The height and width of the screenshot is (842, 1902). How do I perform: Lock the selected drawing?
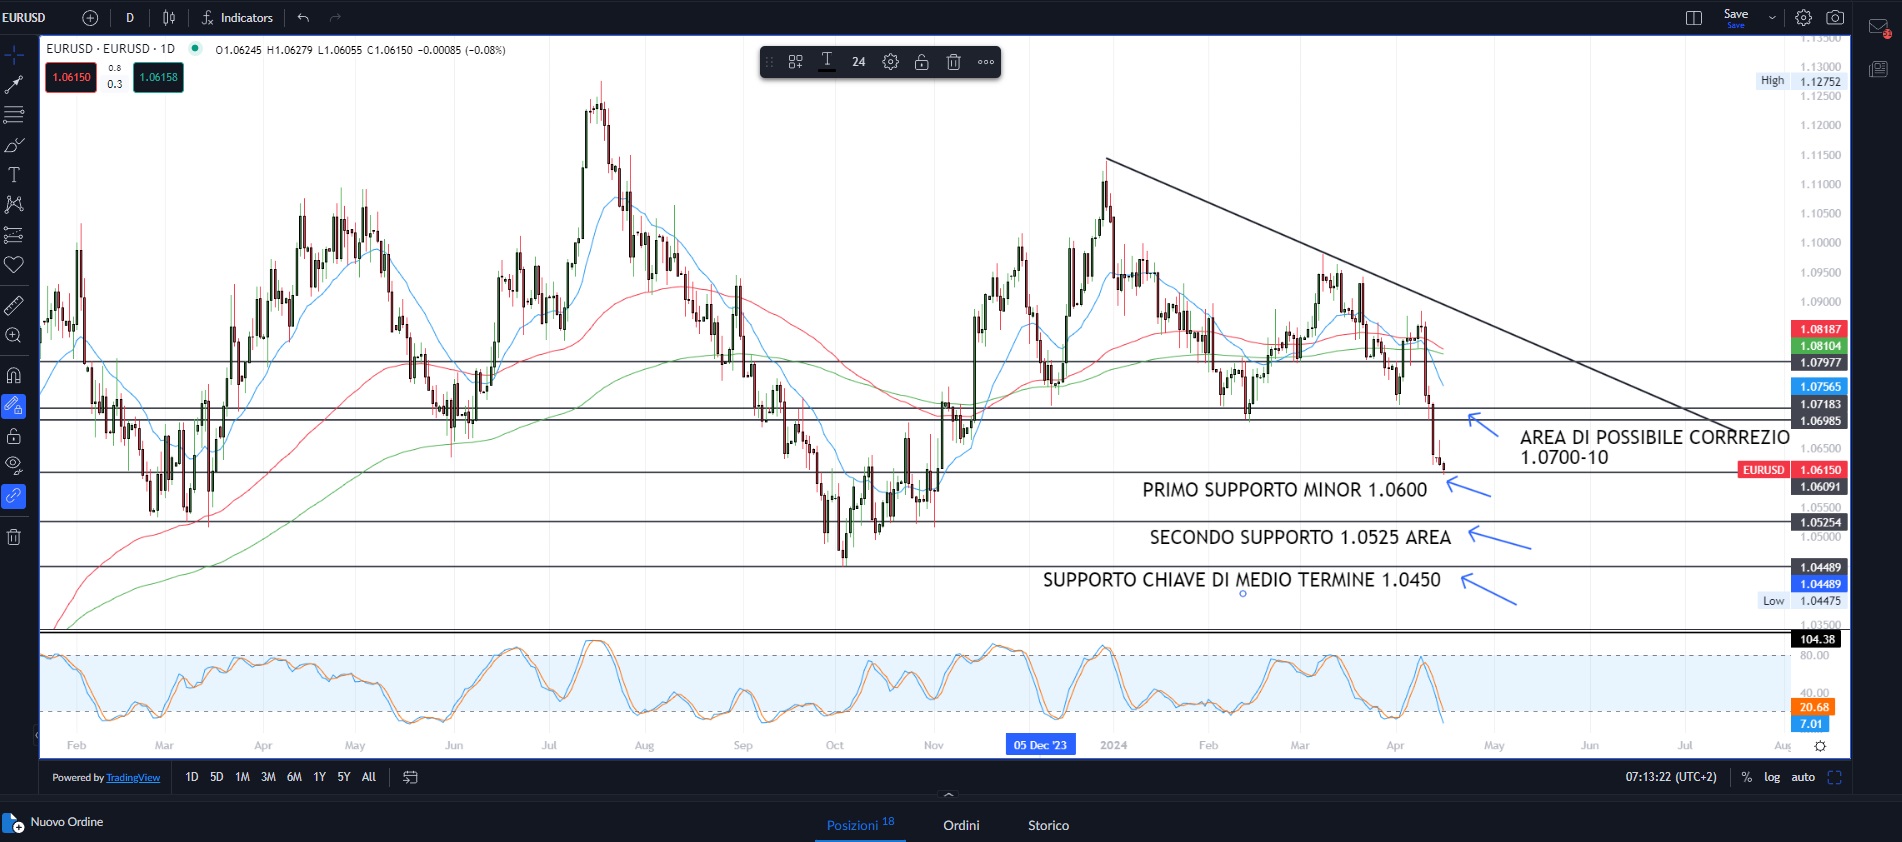[922, 62]
